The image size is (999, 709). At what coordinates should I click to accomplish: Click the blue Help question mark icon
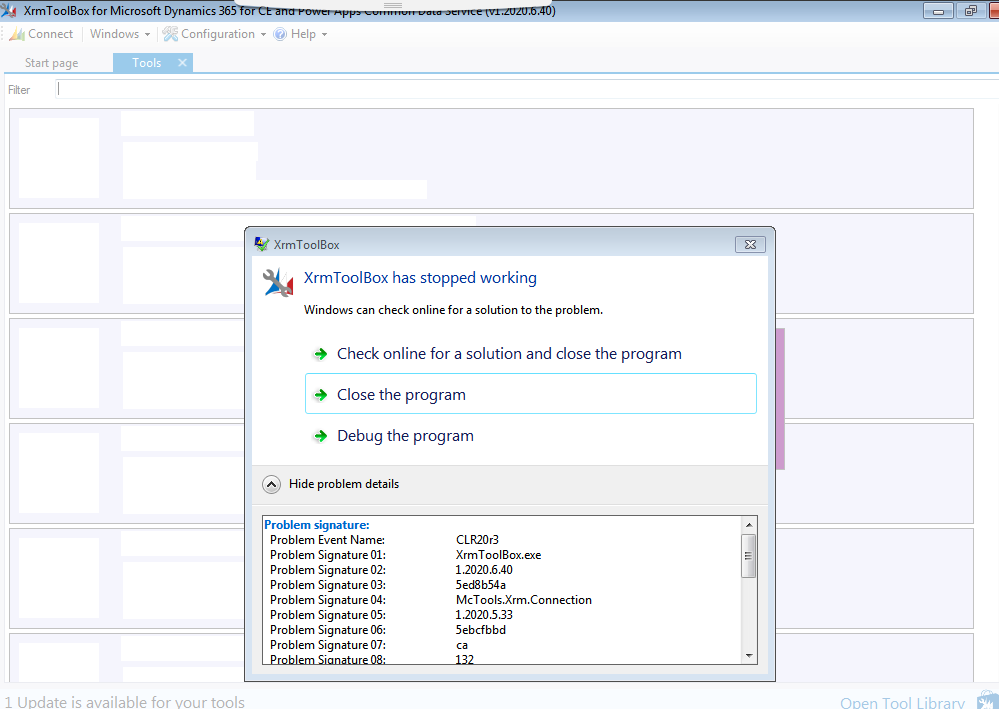(280, 34)
